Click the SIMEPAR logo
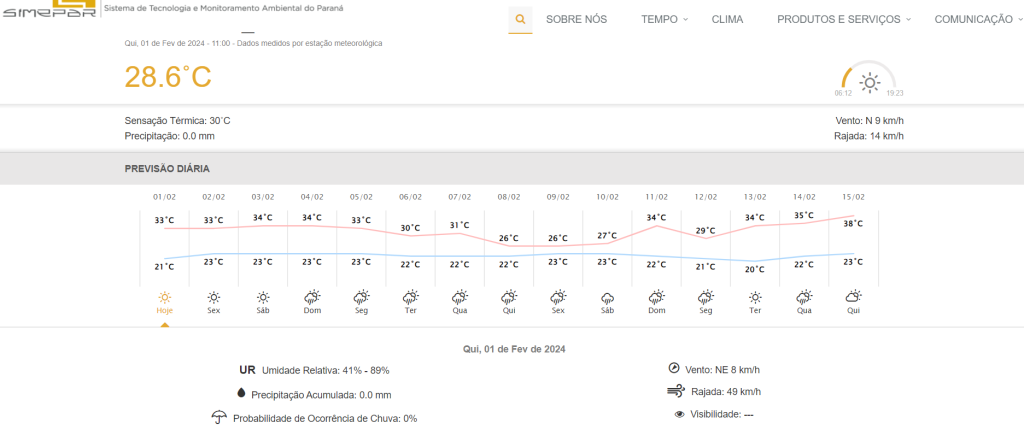This screenshot has height=447, width=1024. click(x=50, y=10)
